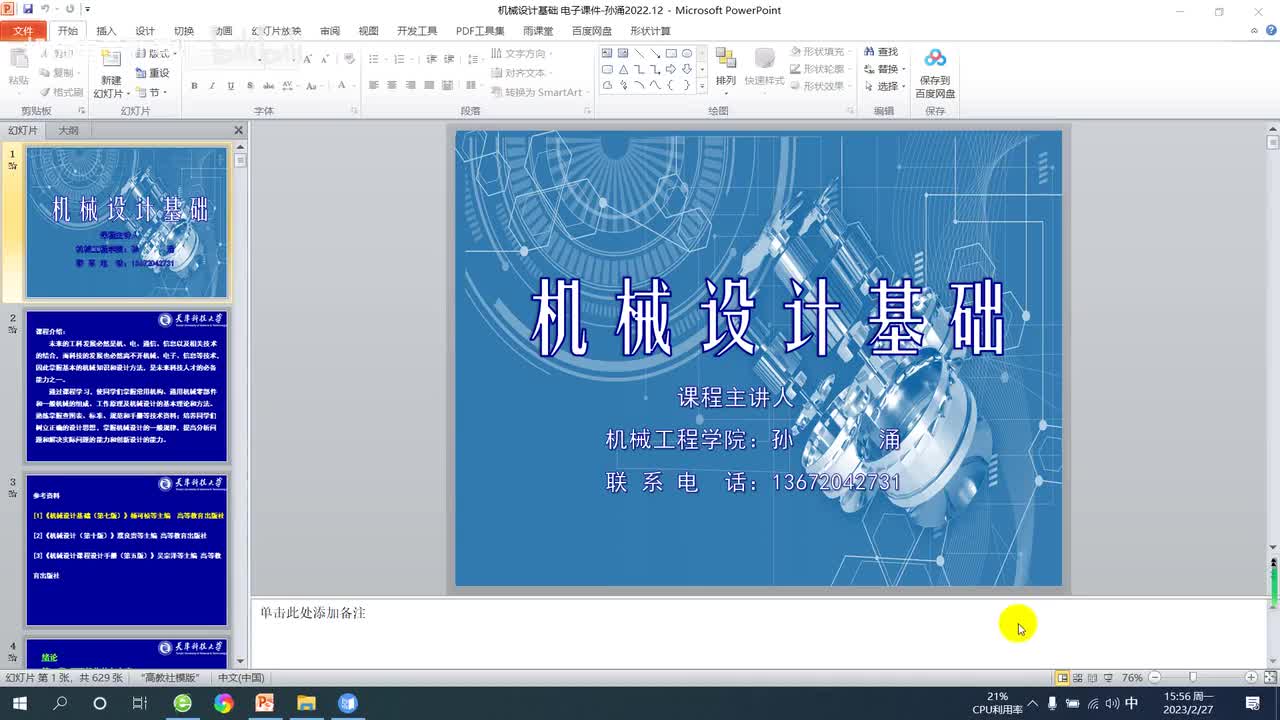Click the language 中文(中国) status button
Image resolution: width=1280 pixels, height=720 pixels.
click(x=241, y=678)
